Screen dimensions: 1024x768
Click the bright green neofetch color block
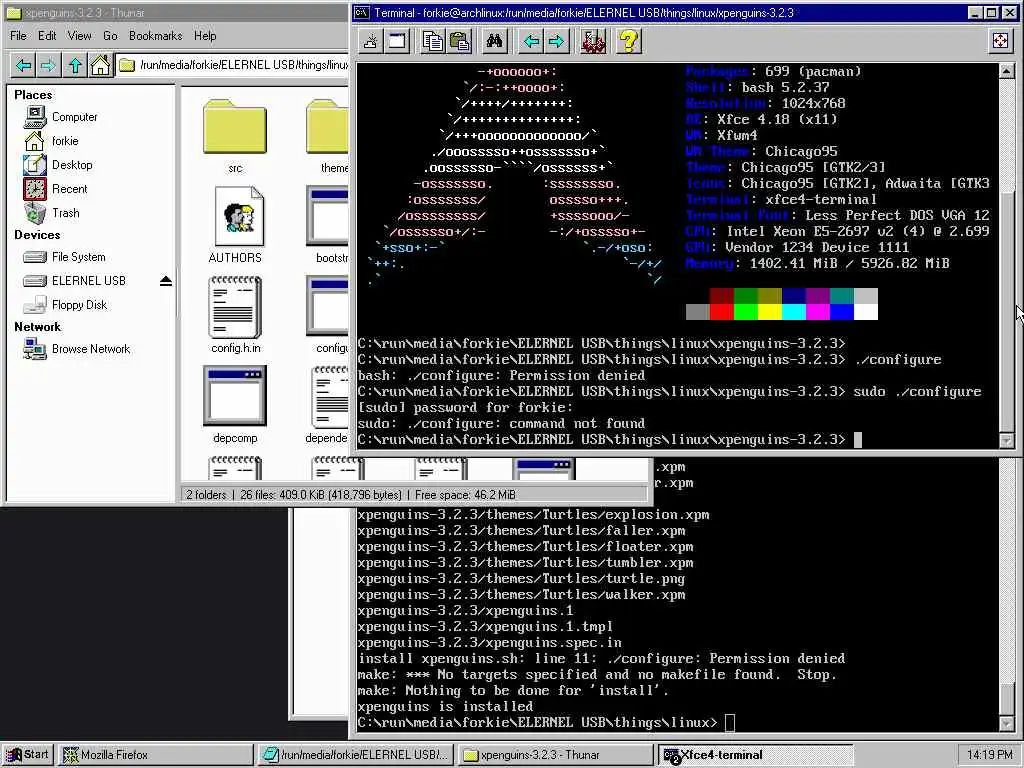(x=746, y=312)
